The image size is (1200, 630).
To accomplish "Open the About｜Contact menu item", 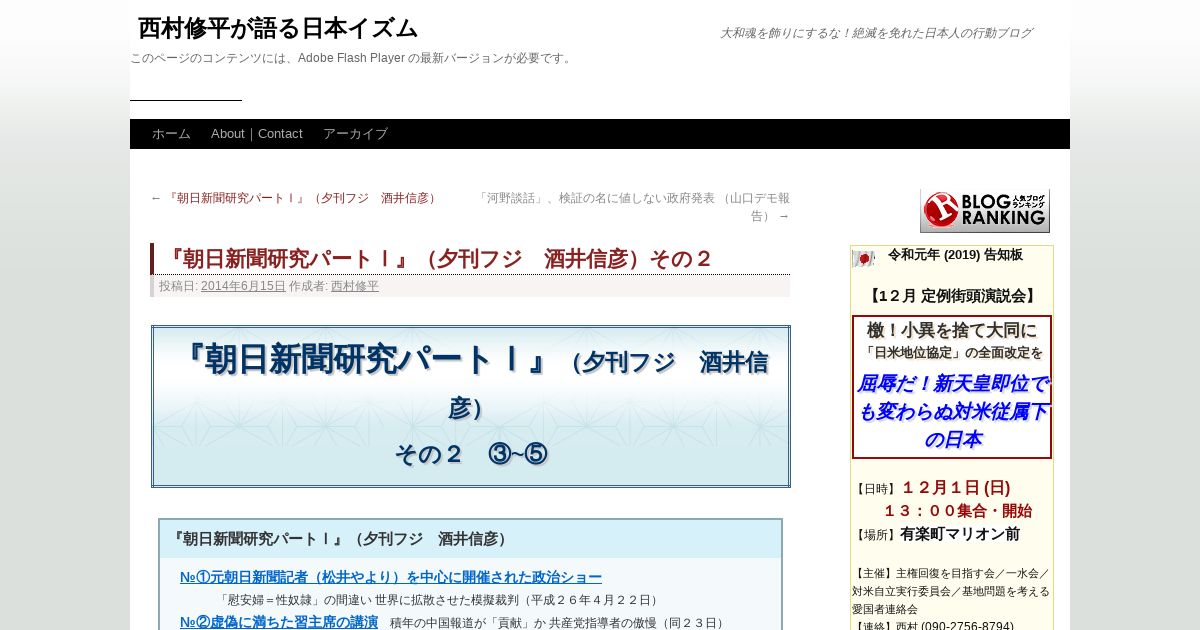I will pyautogui.click(x=257, y=134).
